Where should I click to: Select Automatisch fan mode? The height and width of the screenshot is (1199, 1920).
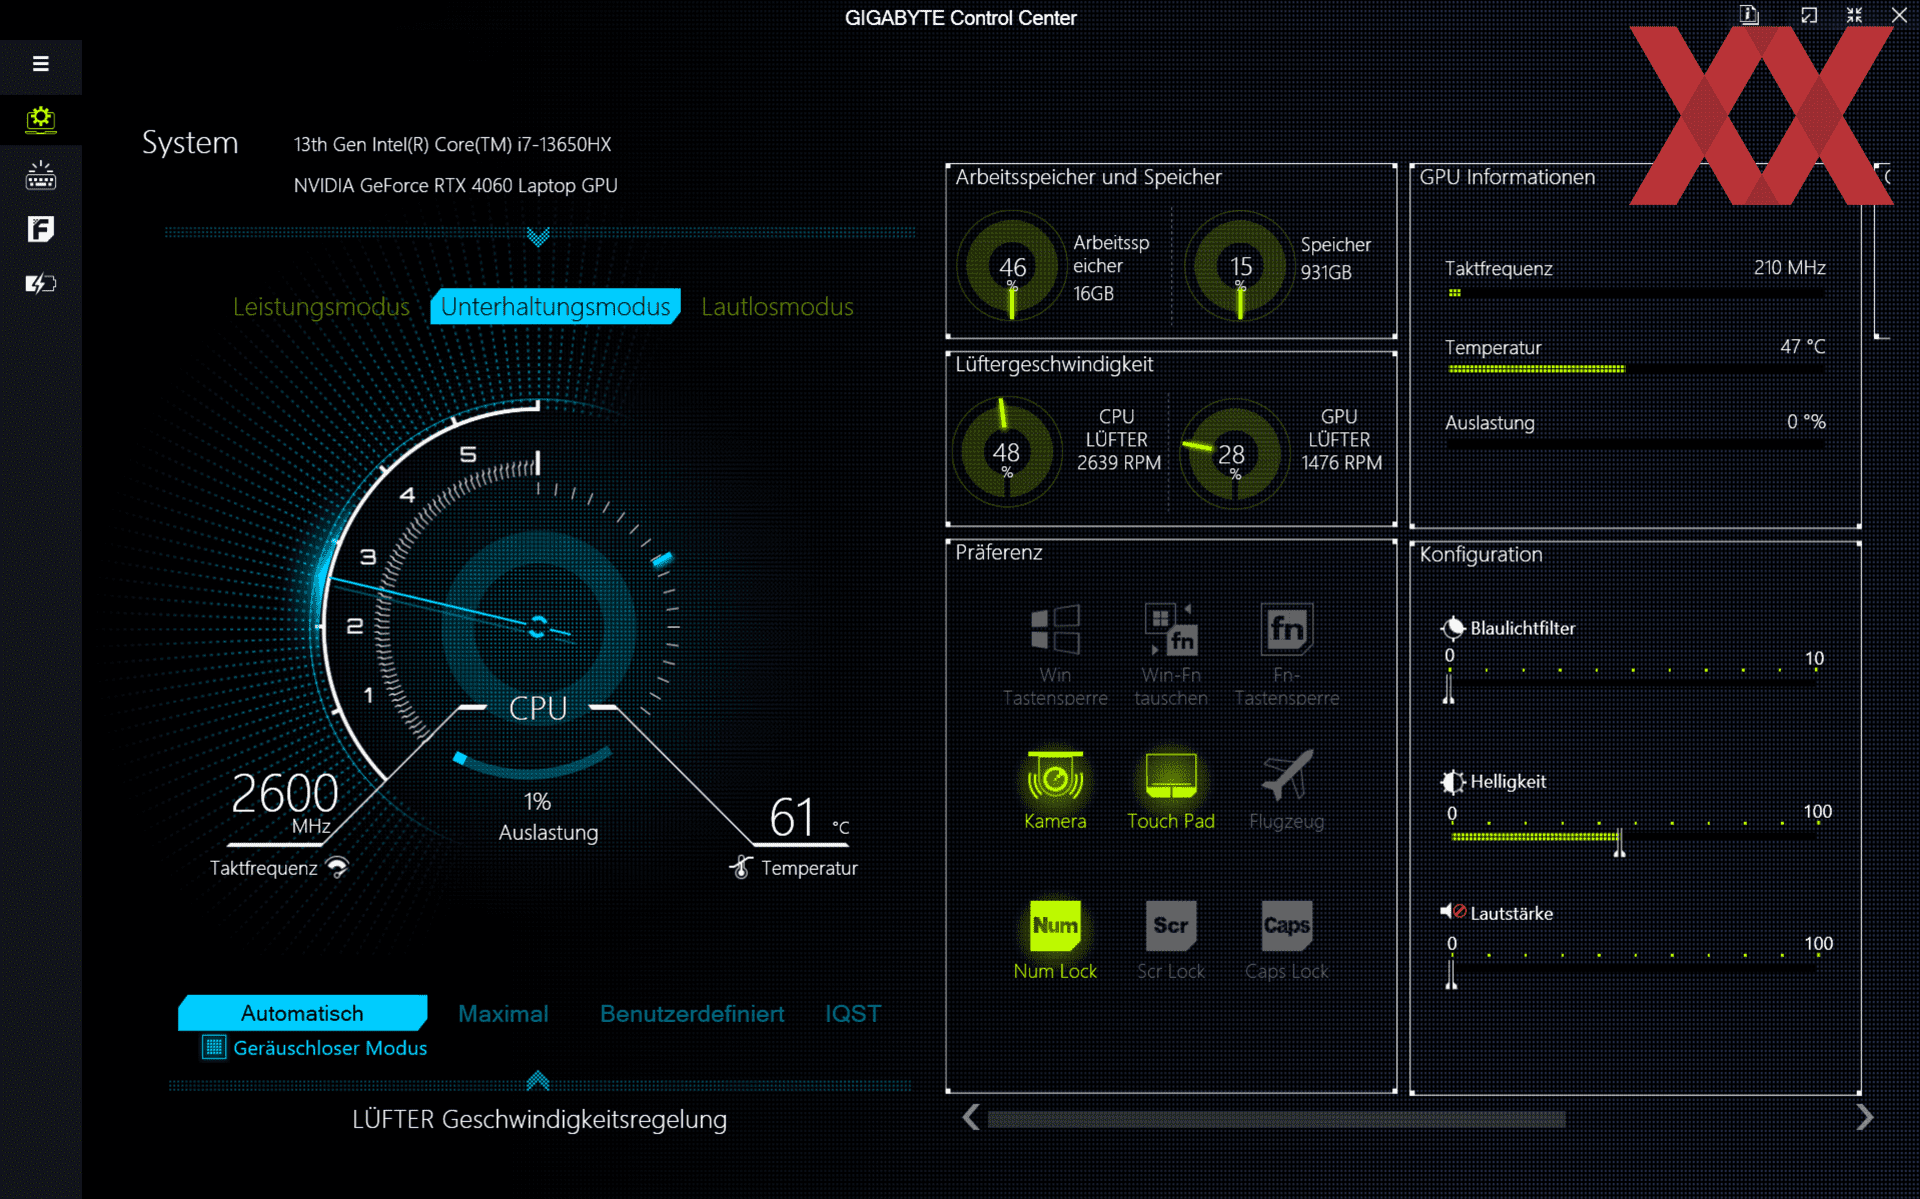tap(302, 1013)
